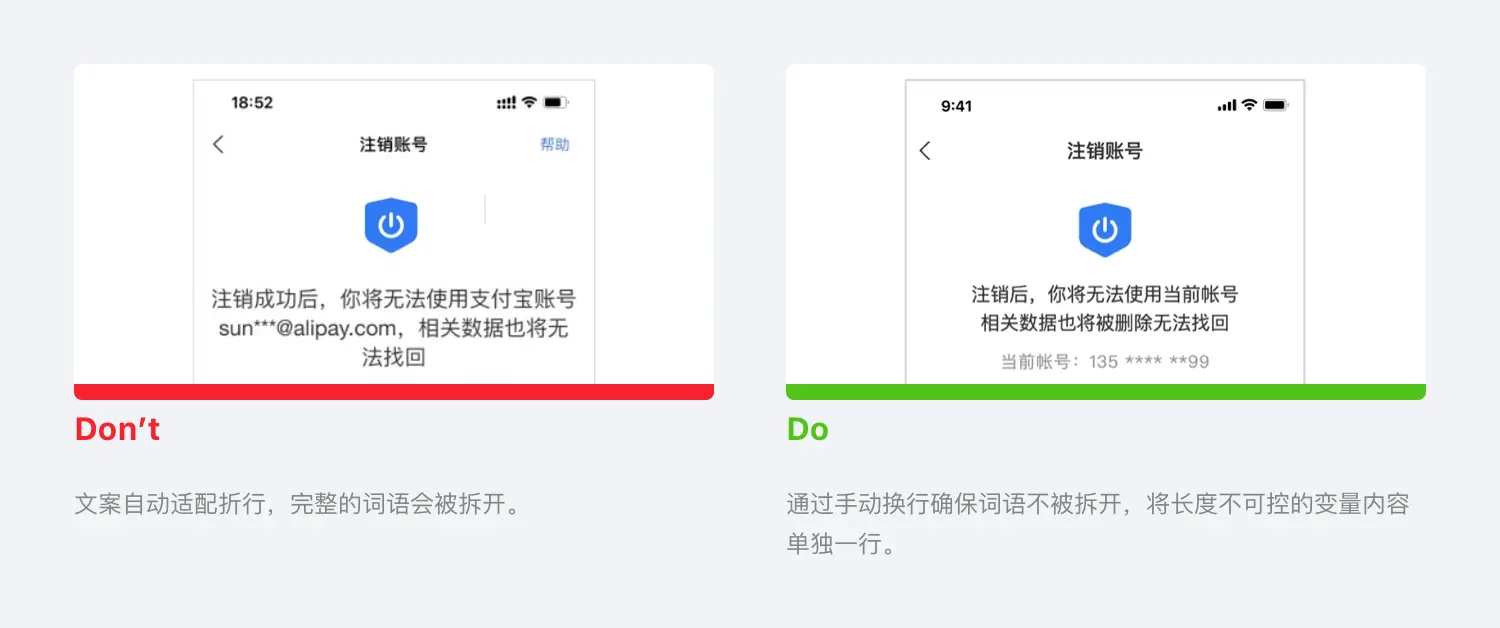
Task: Click the Wi-Fi icon in the 9:41 status bar
Action: pos(1249,105)
